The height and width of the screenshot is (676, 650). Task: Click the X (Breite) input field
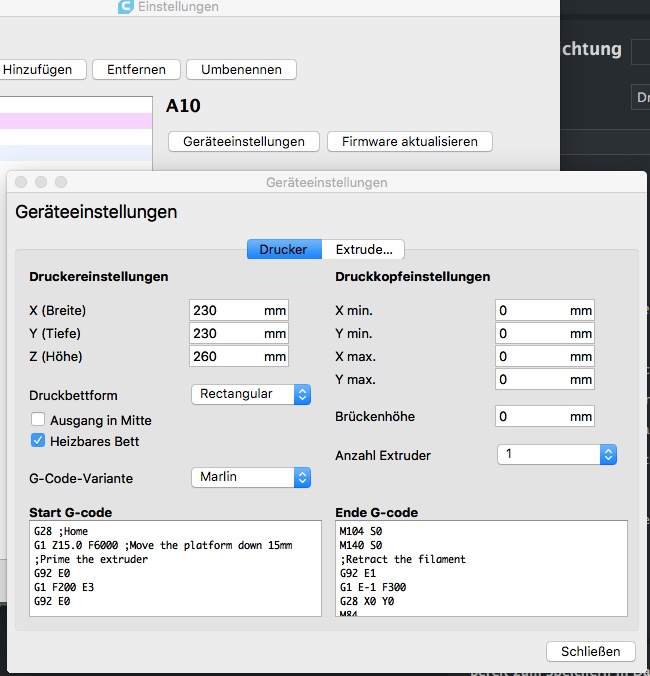tap(225, 311)
